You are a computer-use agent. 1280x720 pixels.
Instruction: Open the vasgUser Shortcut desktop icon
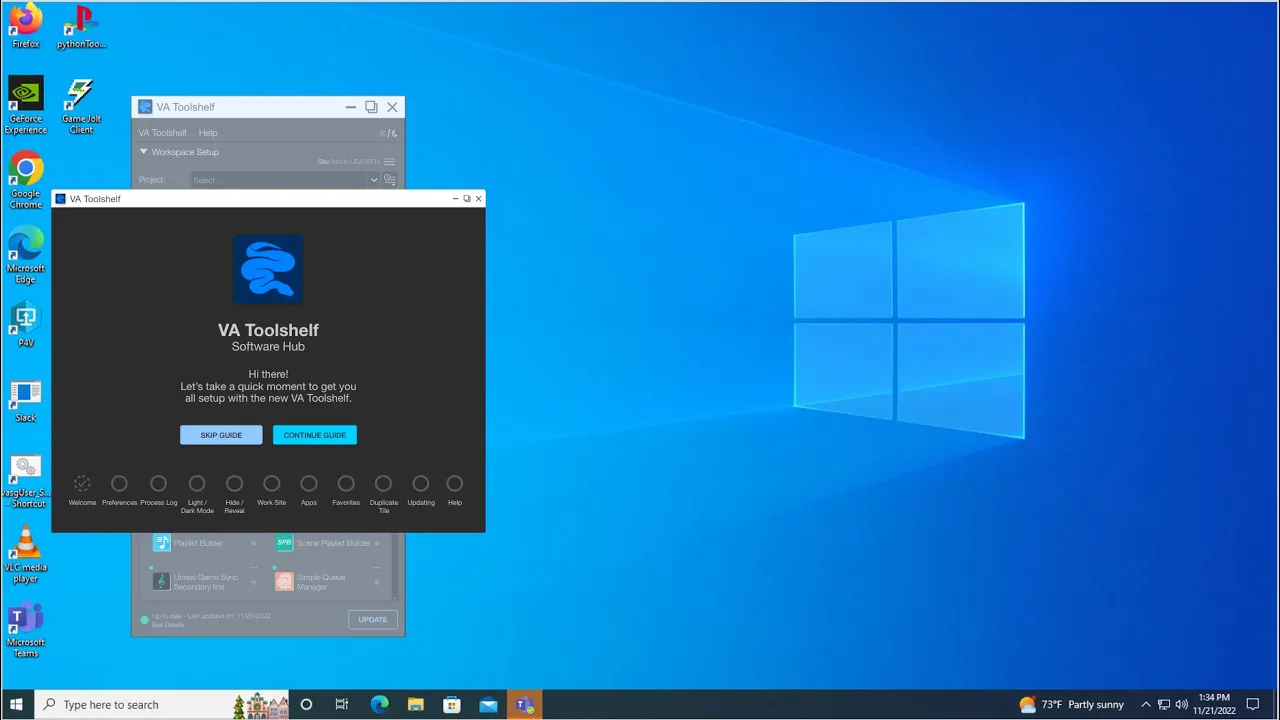[26, 480]
